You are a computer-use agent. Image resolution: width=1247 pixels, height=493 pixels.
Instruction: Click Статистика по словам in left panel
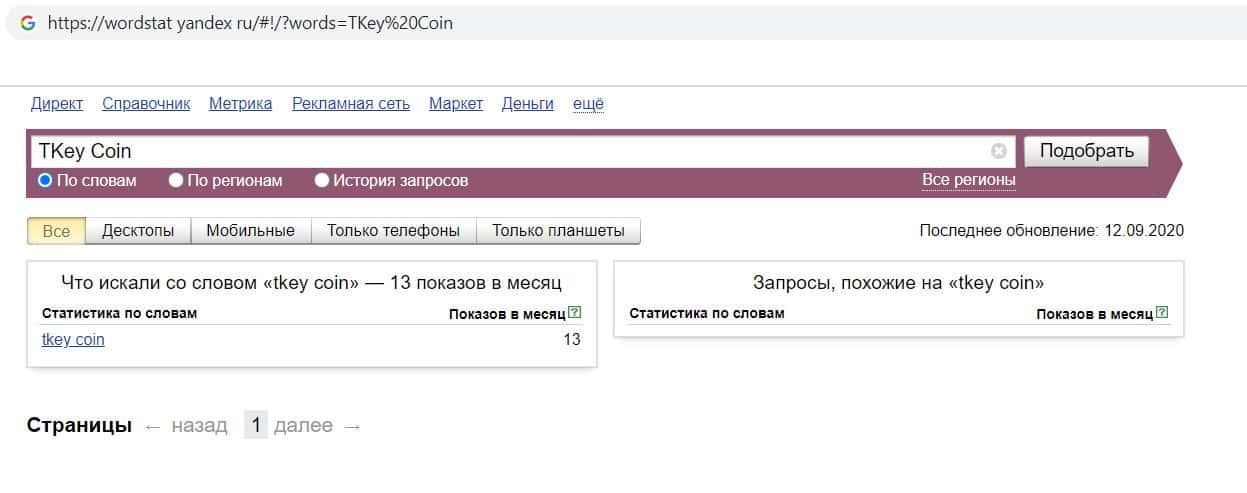tap(119, 313)
